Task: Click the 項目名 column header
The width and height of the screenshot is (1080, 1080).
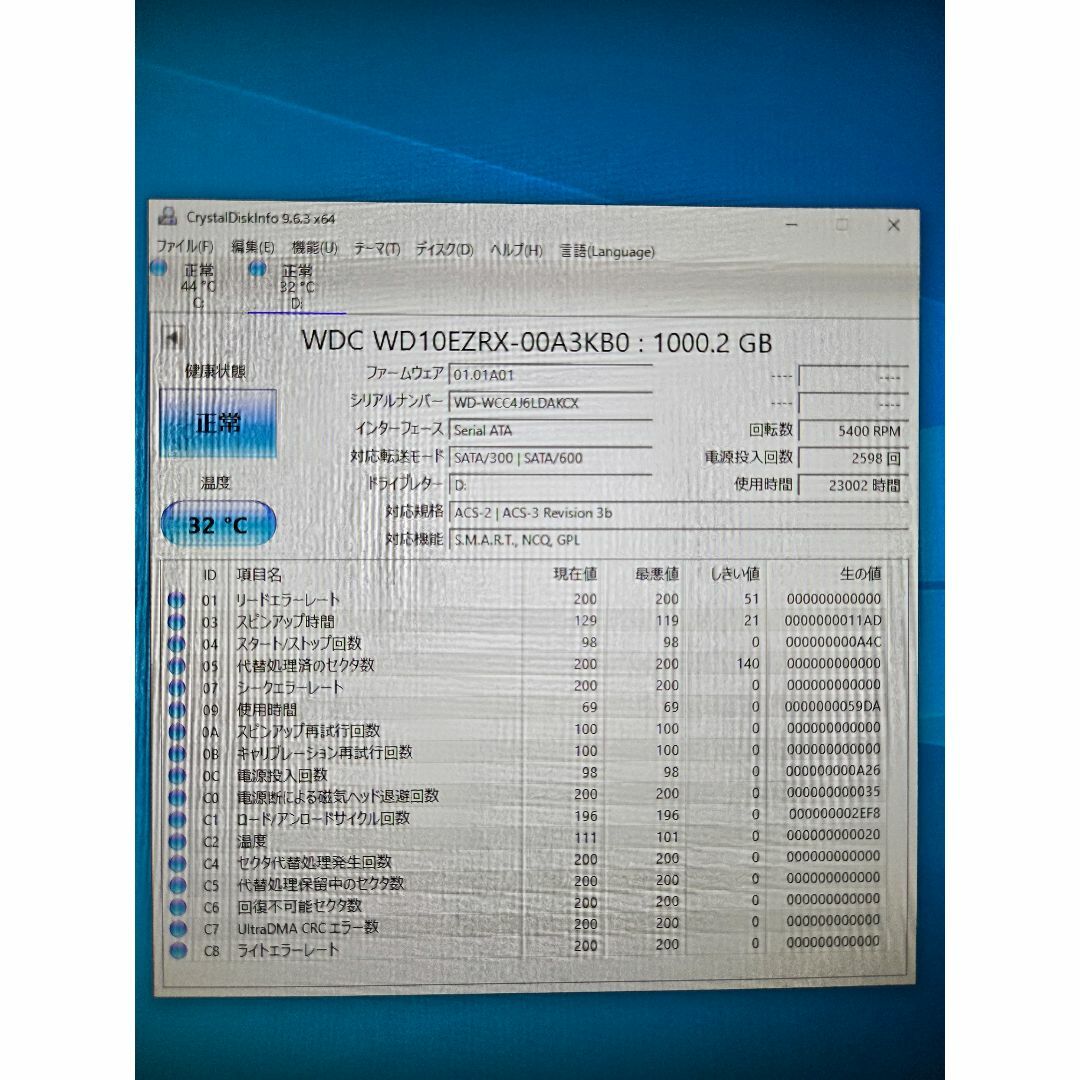Action: [259, 574]
